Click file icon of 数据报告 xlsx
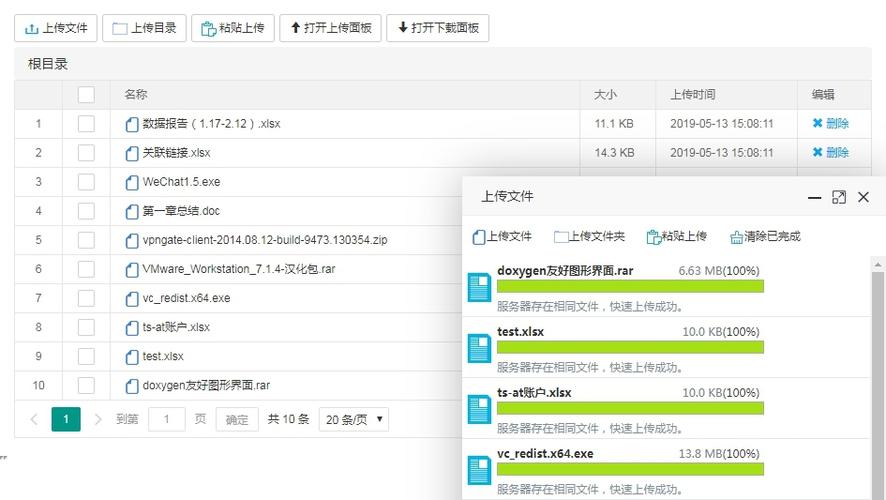Screen dimensions: 886x500 [x=132, y=124]
